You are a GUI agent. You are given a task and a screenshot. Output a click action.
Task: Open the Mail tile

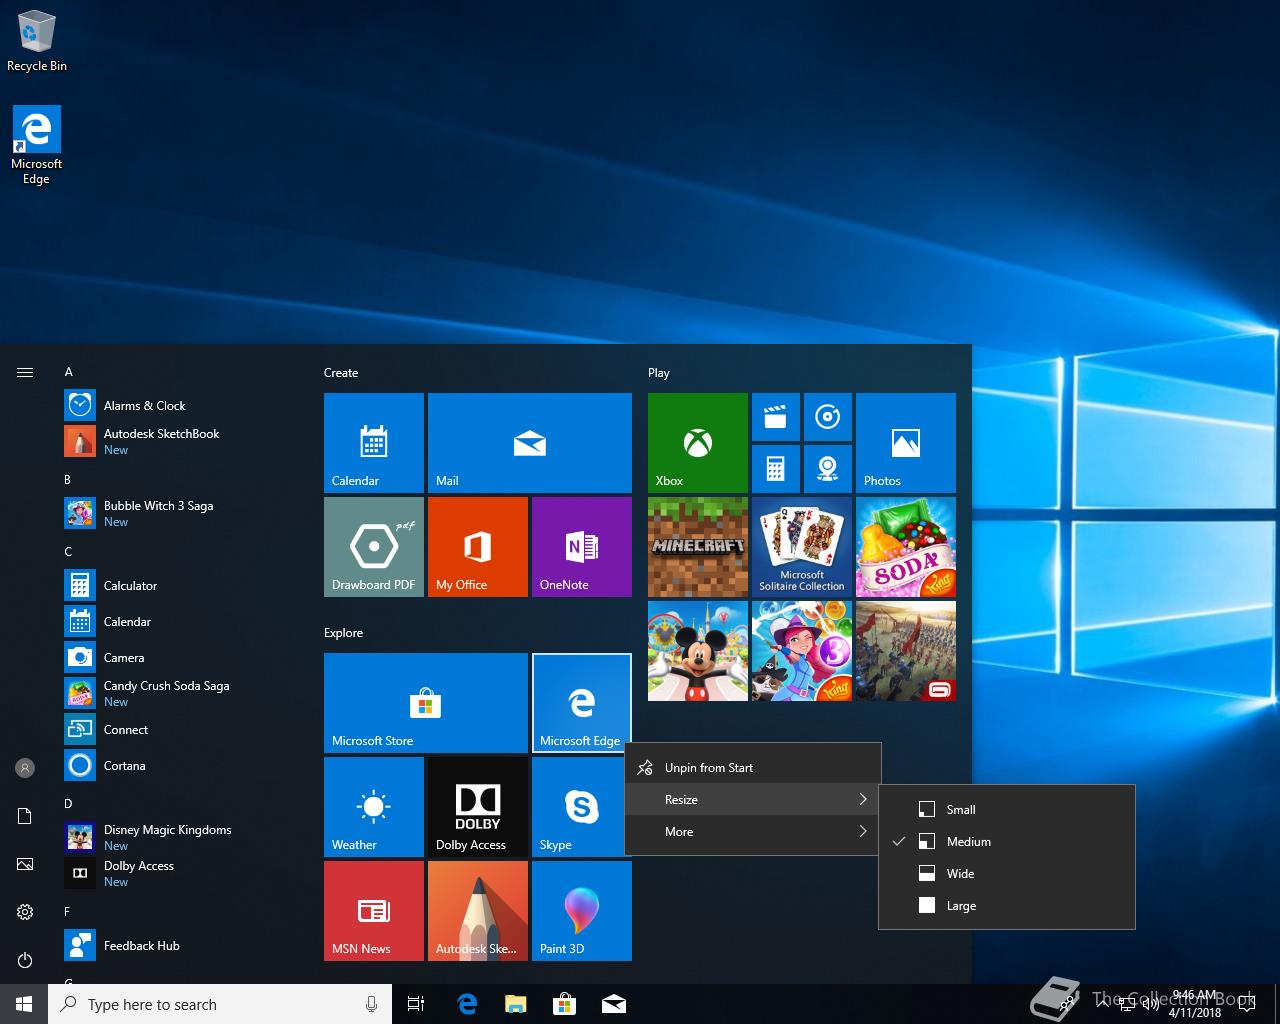[530, 443]
